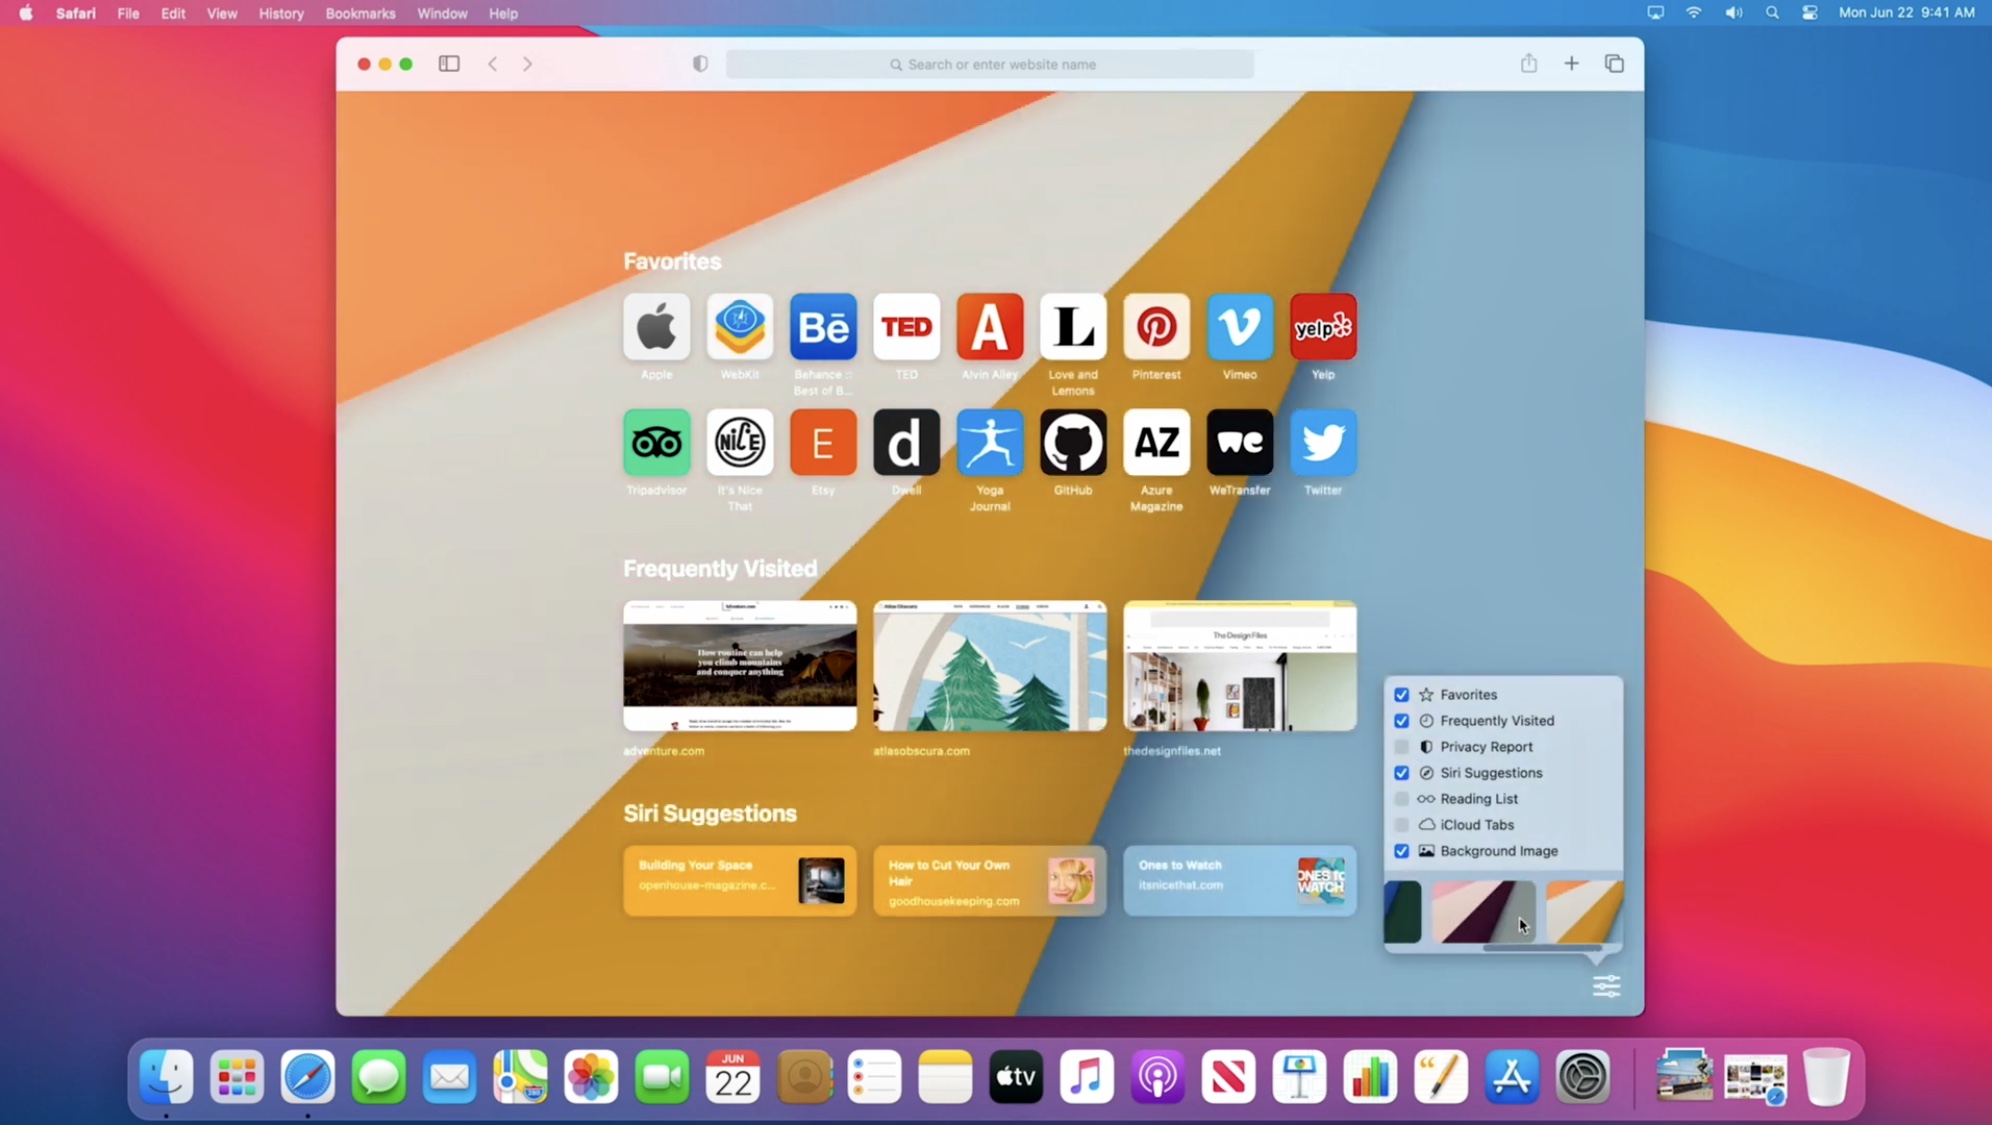The width and height of the screenshot is (1992, 1125).
Task: Click the address search field
Action: [990, 64]
